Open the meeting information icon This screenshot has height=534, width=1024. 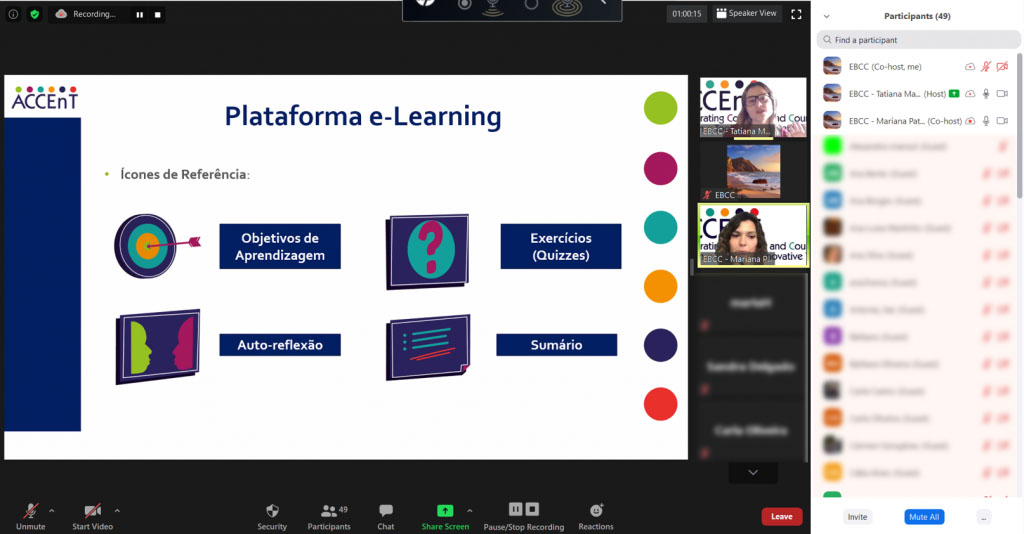(13, 14)
